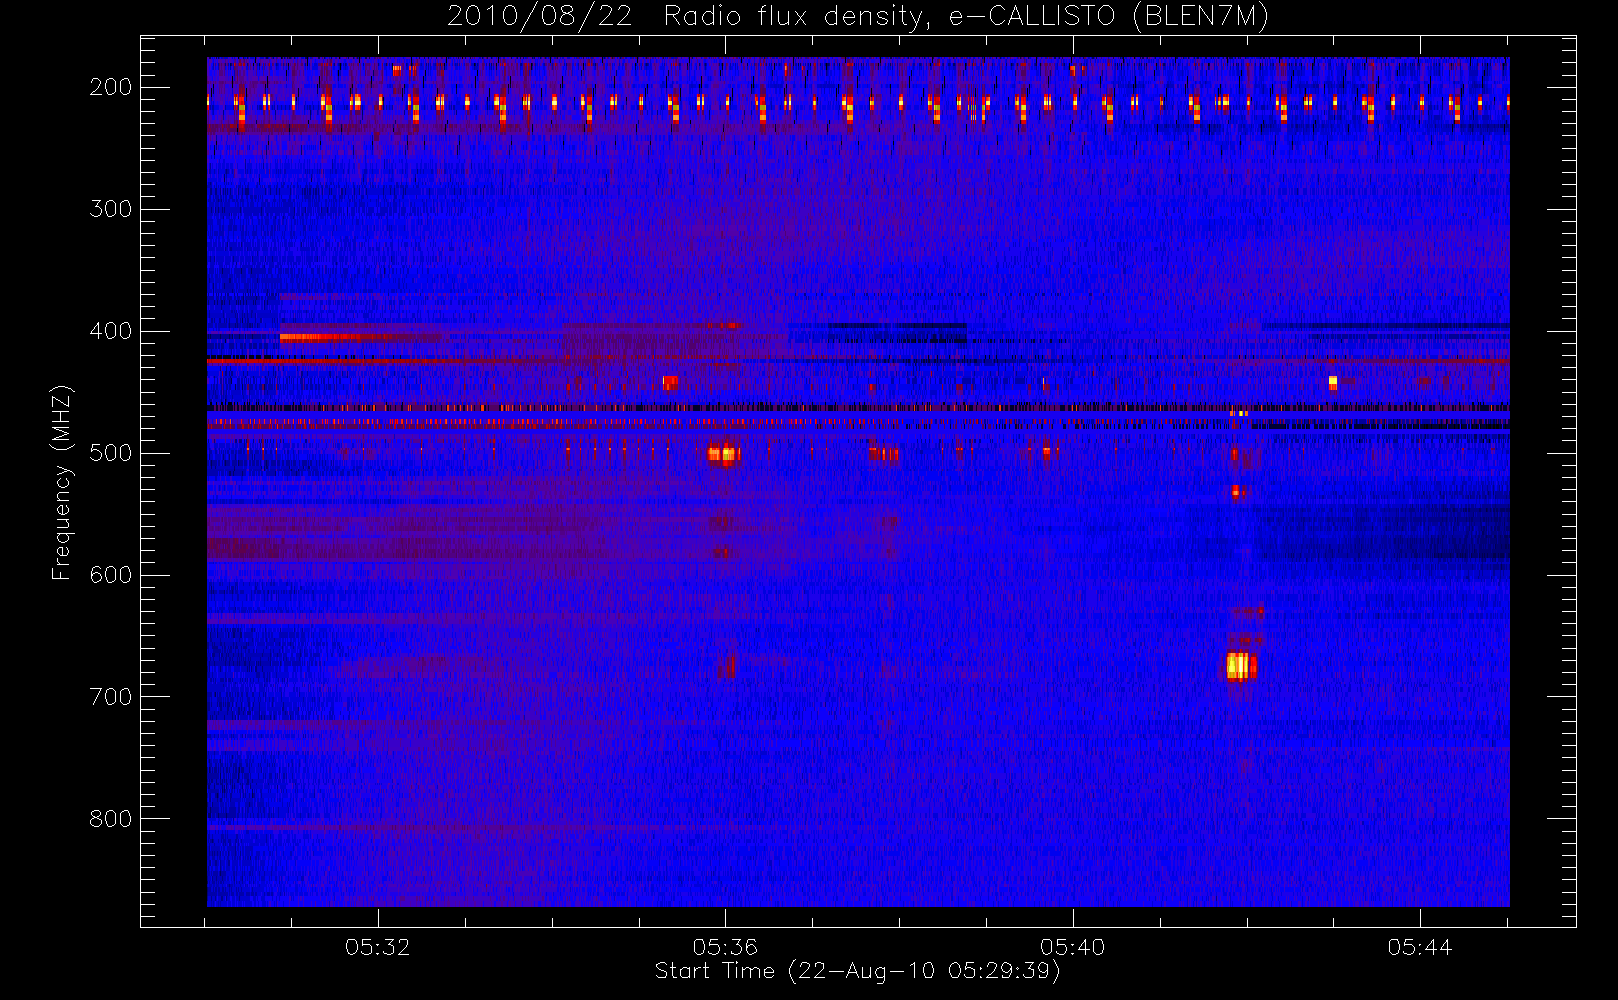This screenshot has height=1000, width=1618.
Task: Click the 700 frequency tick label
Action: tap(110, 697)
